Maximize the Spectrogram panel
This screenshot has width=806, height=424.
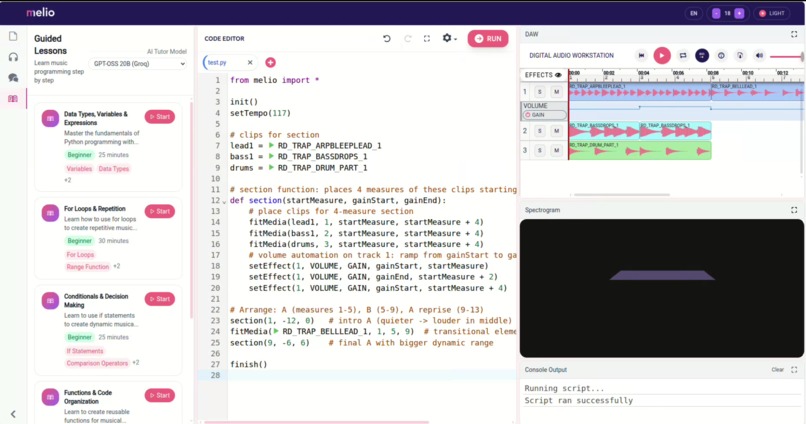coord(794,210)
